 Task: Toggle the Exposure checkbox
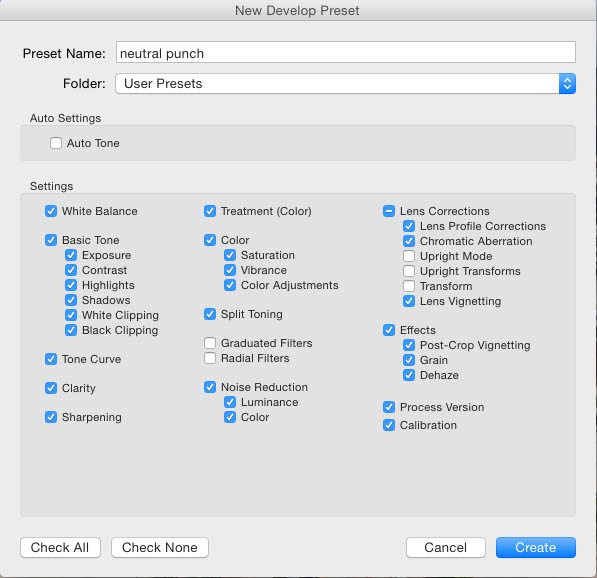point(71,255)
